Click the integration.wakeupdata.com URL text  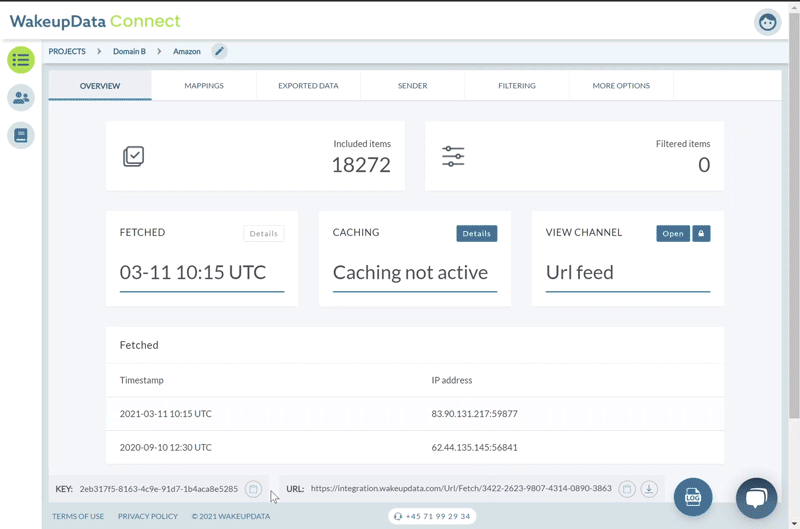(x=461, y=488)
